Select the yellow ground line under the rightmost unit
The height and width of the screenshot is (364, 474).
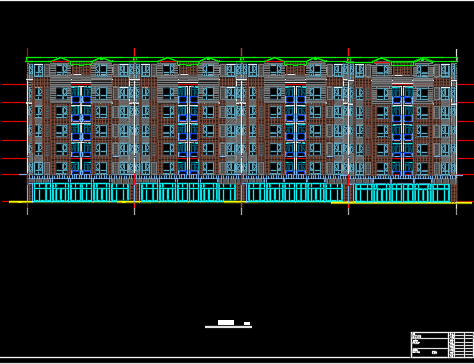click(402, 202)
